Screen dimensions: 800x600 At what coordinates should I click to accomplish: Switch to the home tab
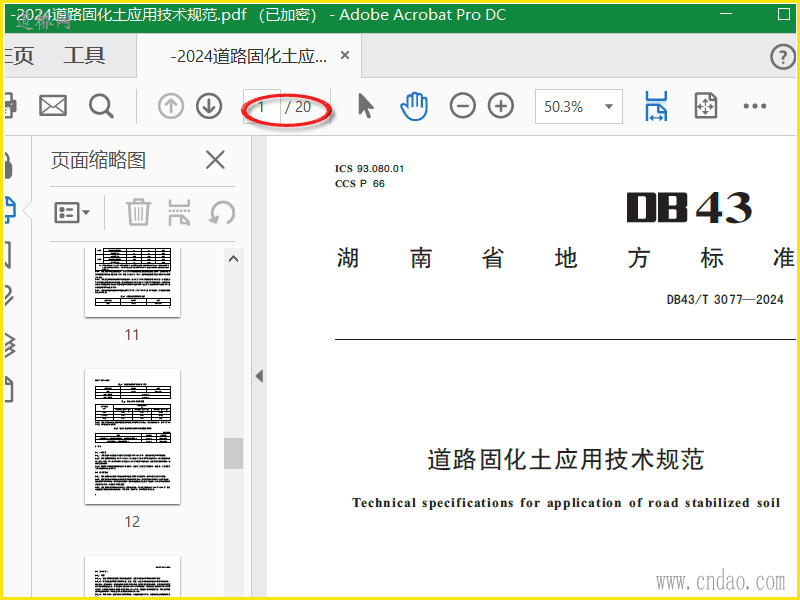point(19,56)
